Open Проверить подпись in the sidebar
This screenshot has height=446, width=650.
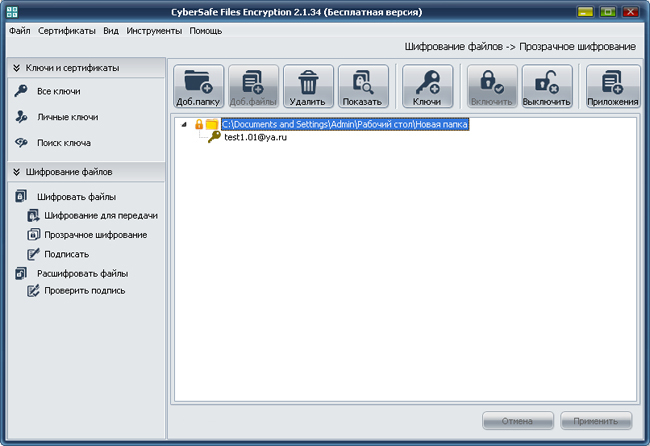point(85,291)
